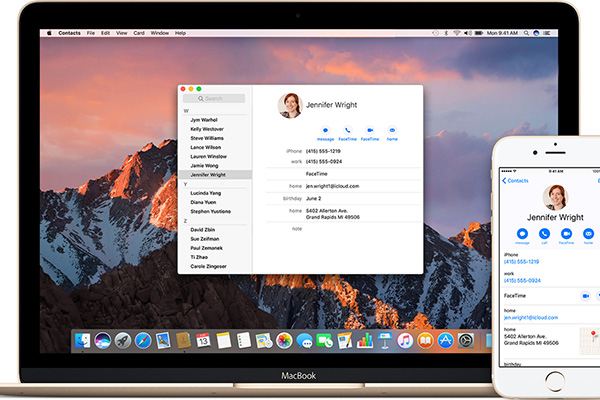Viewport: 600px width, 400px height.
Task: Select Kelly Westover in contacts list
Action: click(x=207, y=129)
